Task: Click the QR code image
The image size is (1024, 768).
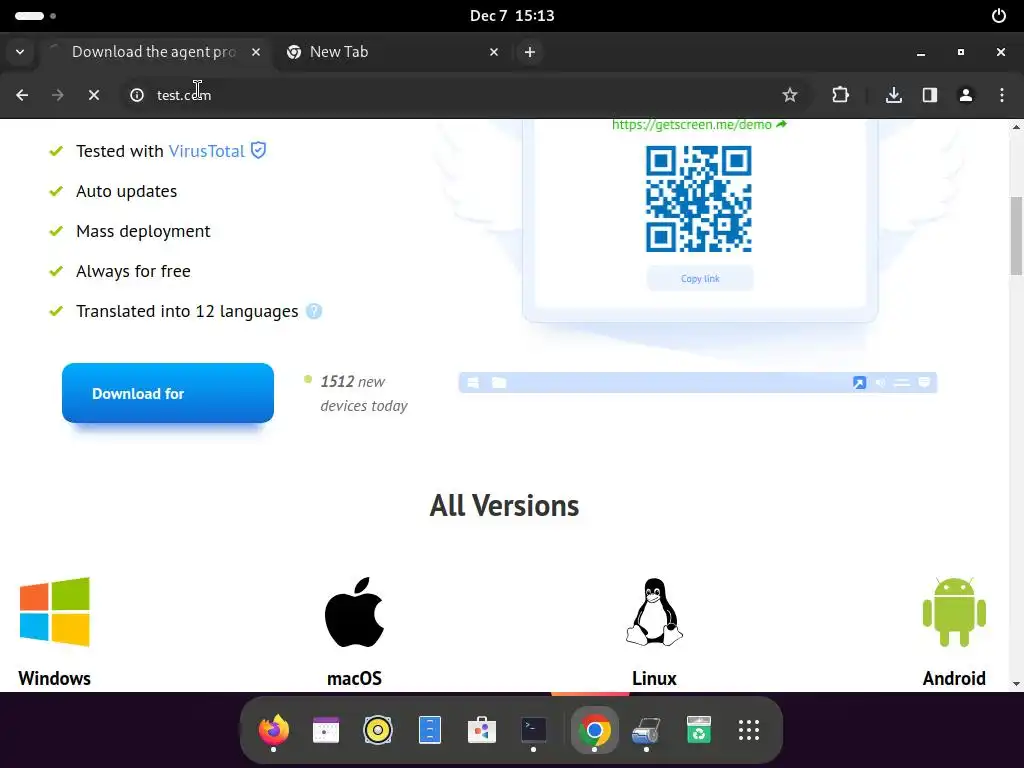Action: pyautogui.click(x=699, y=199)
